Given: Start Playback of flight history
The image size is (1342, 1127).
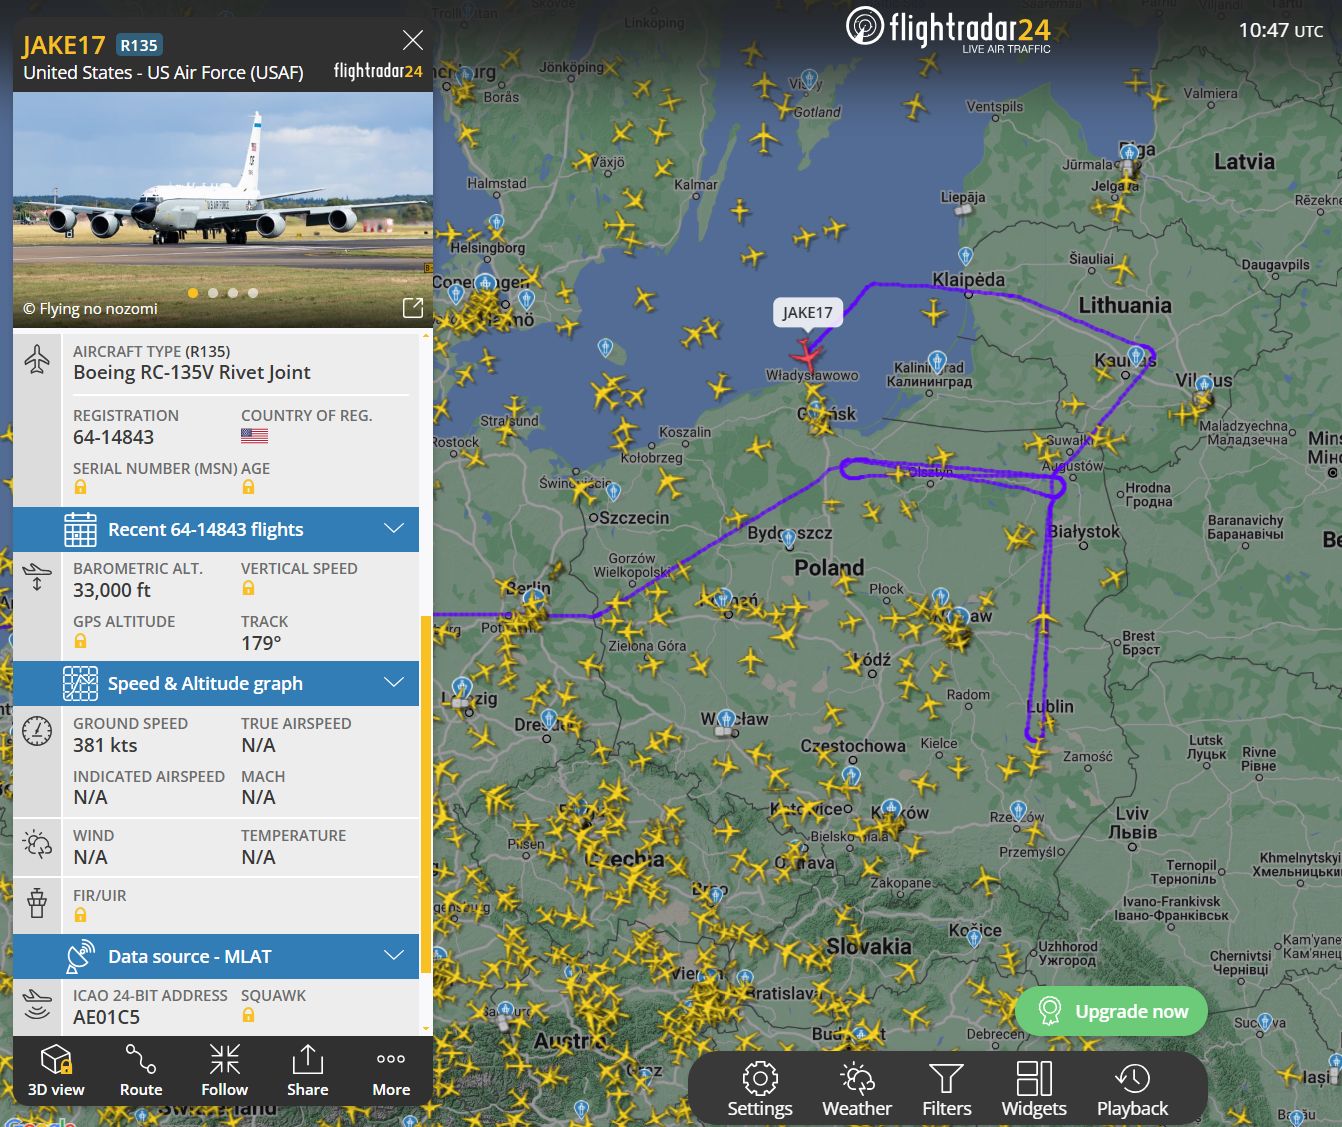Looking at the screenshot, I should point(1132,1089).
